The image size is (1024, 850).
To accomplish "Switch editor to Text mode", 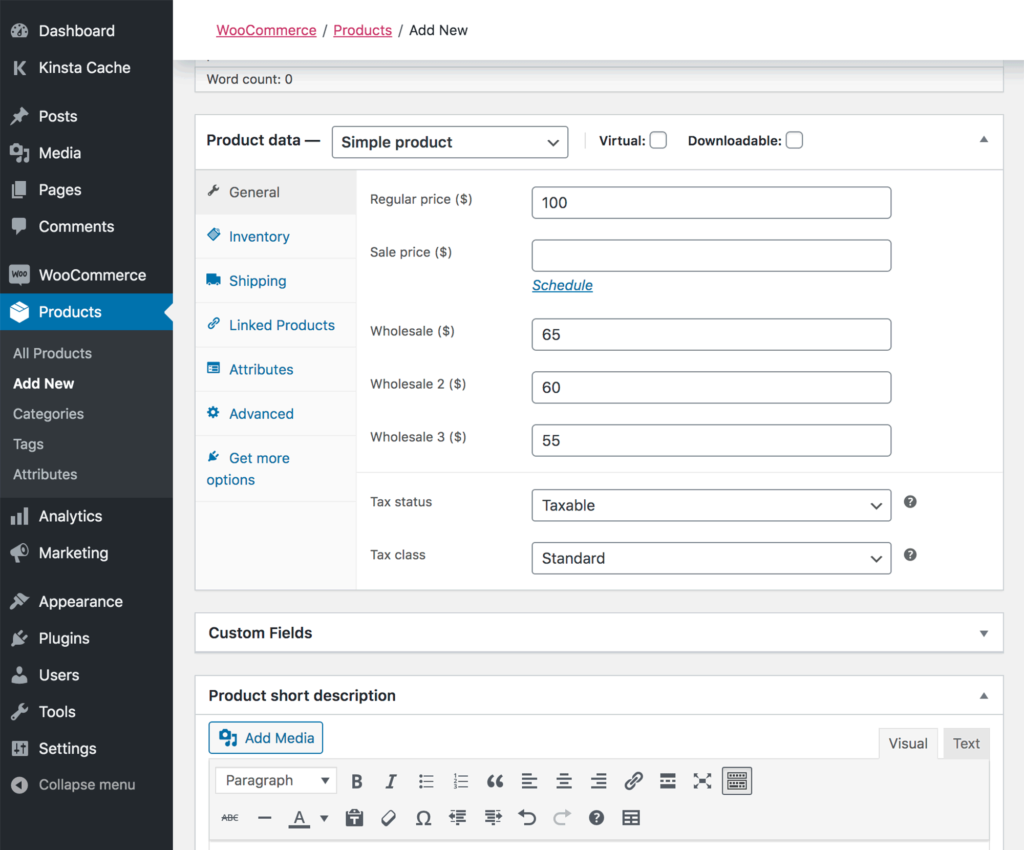I will pos(966,744).
